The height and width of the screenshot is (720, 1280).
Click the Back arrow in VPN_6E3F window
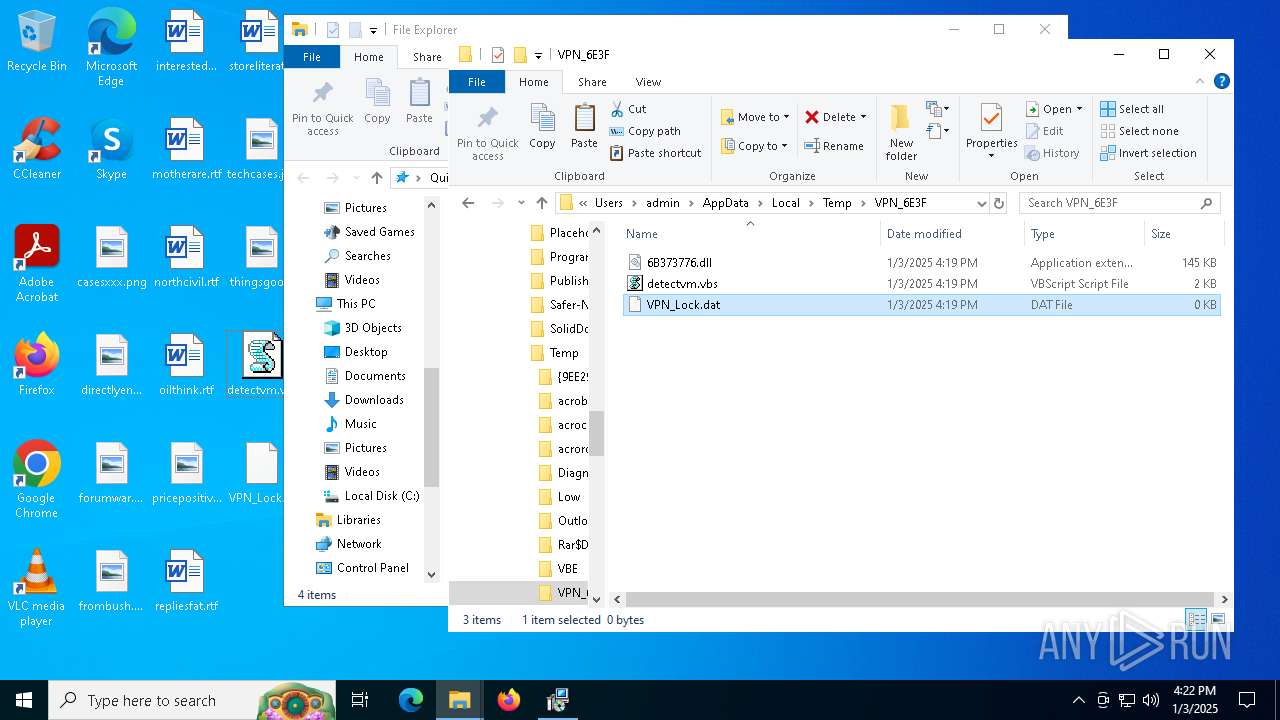click(468, 202)
